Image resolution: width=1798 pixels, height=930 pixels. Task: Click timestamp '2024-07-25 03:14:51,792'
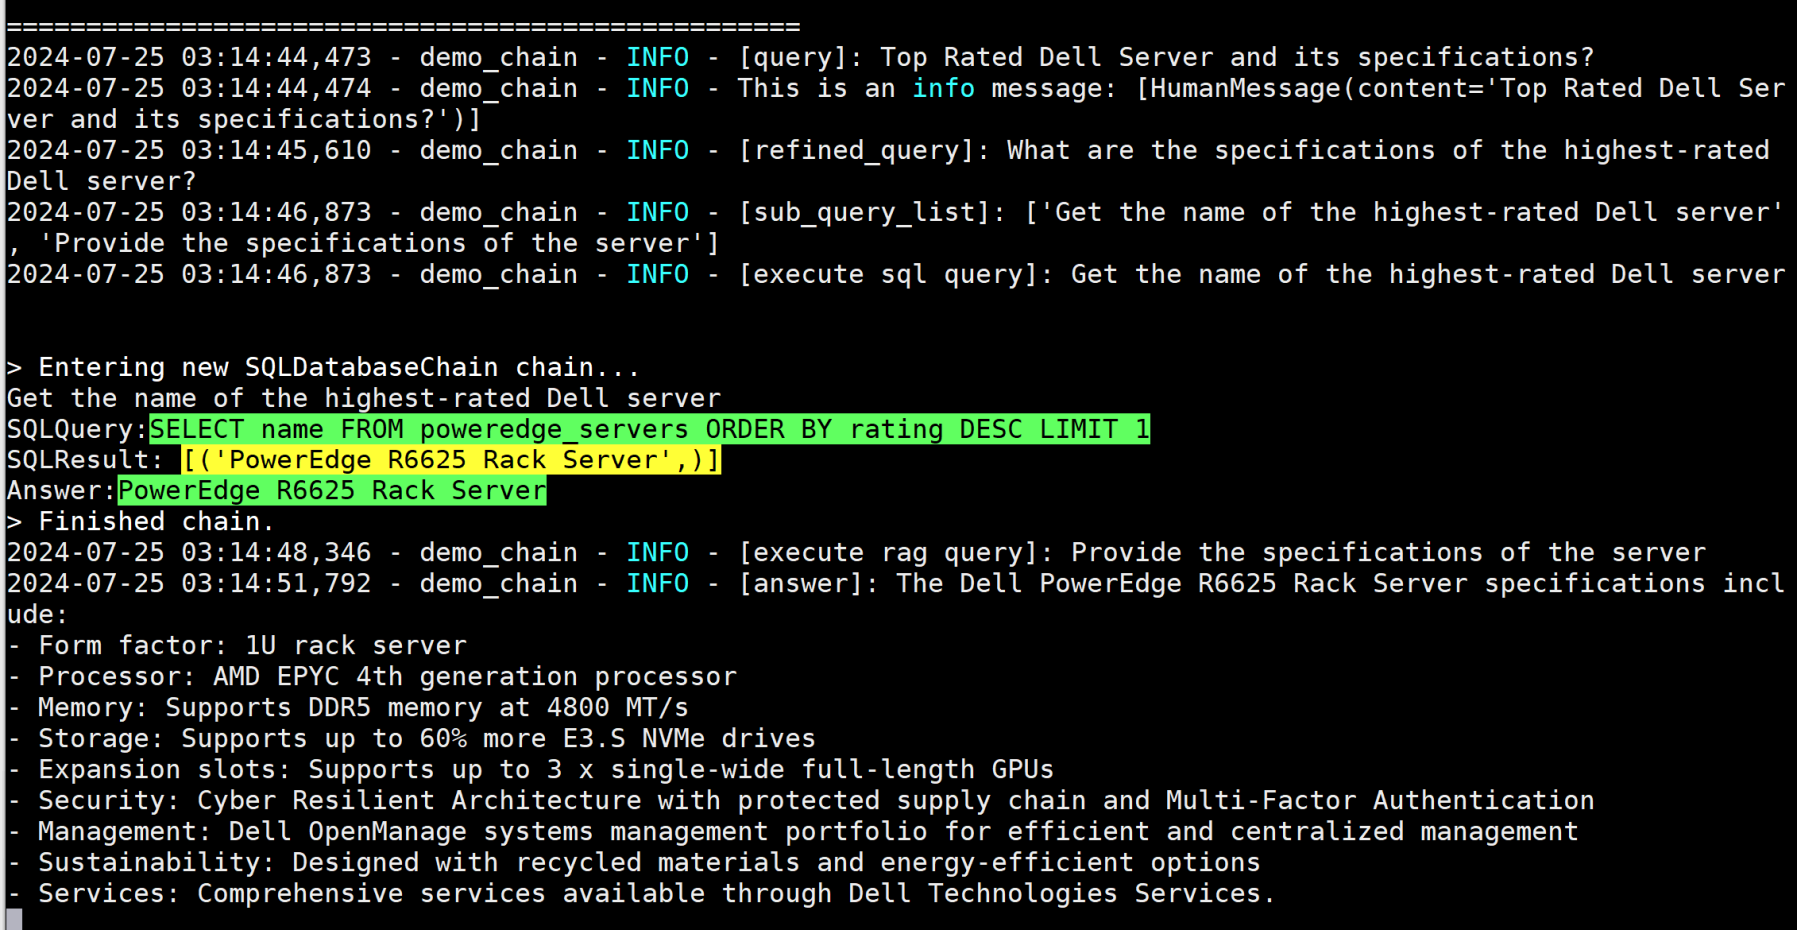pos(189,584)
